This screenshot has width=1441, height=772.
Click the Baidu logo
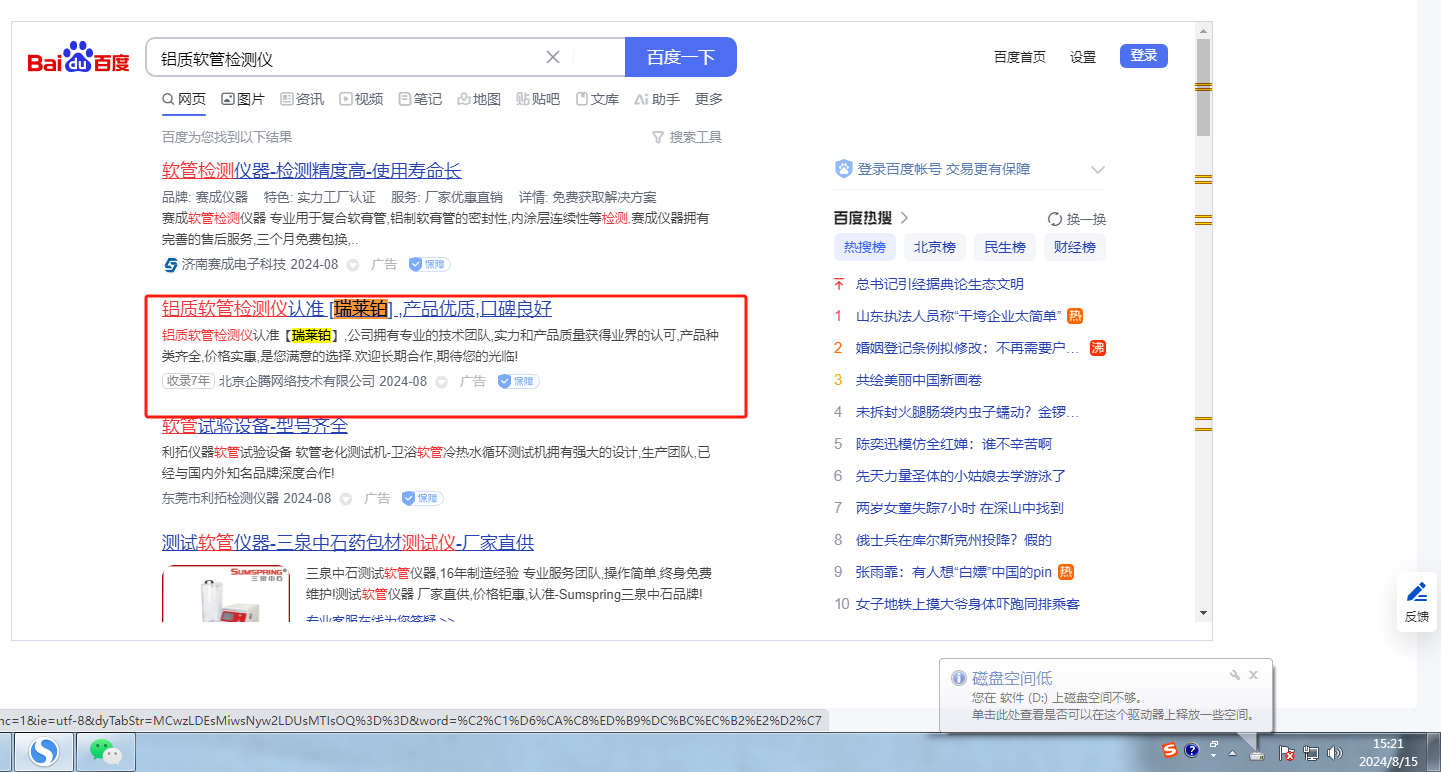(x=78, y=58)
